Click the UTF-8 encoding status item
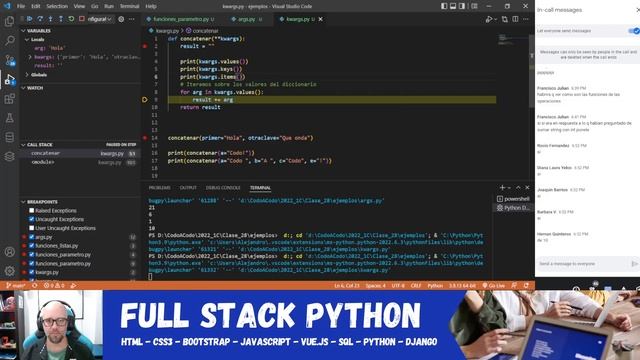 pos(398,285)
